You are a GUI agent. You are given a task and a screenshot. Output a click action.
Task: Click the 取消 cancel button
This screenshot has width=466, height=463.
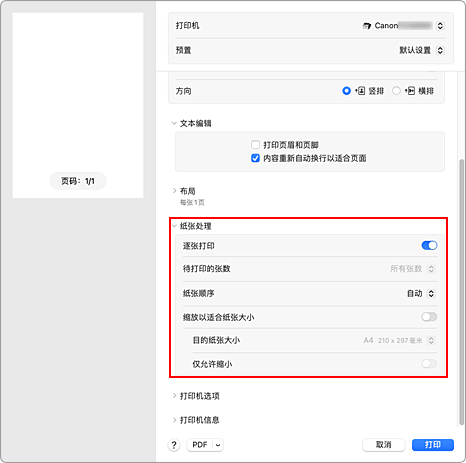pyautogui.click(x=384, y=445)
